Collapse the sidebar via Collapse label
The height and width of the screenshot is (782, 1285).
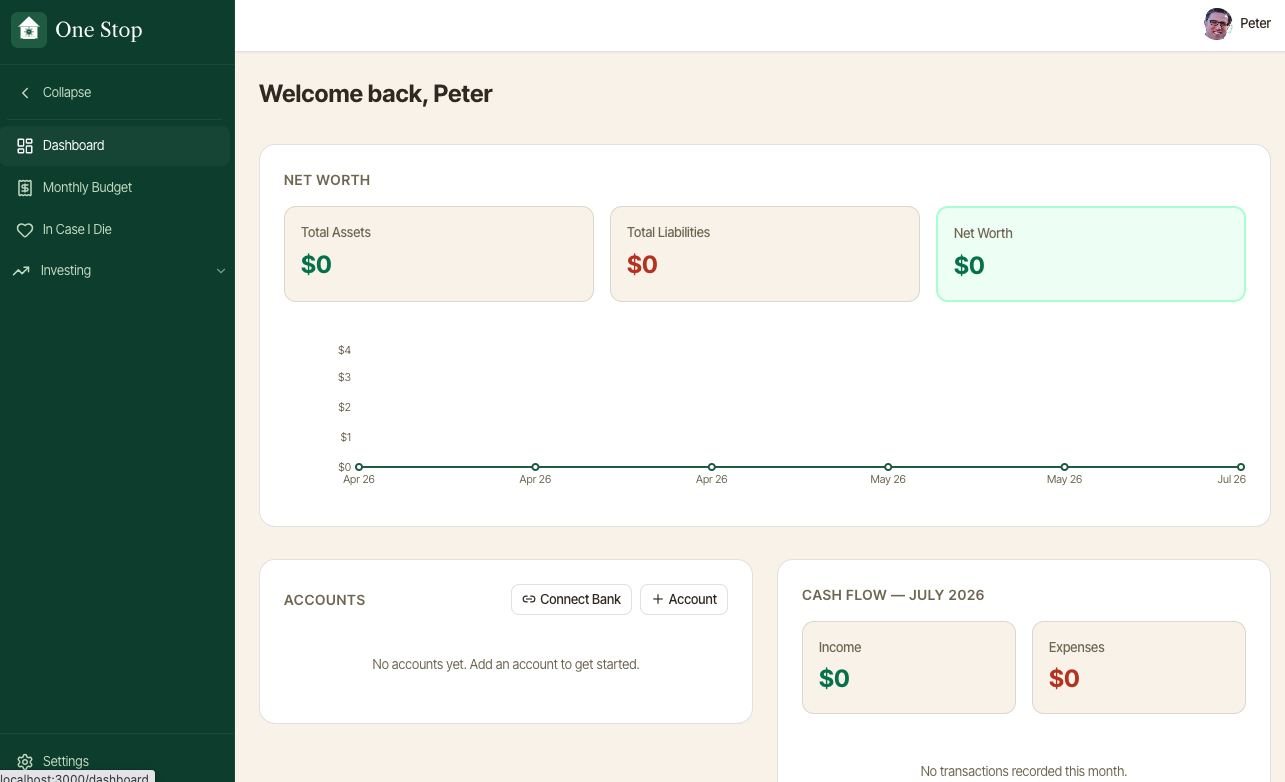click(67, 92)
